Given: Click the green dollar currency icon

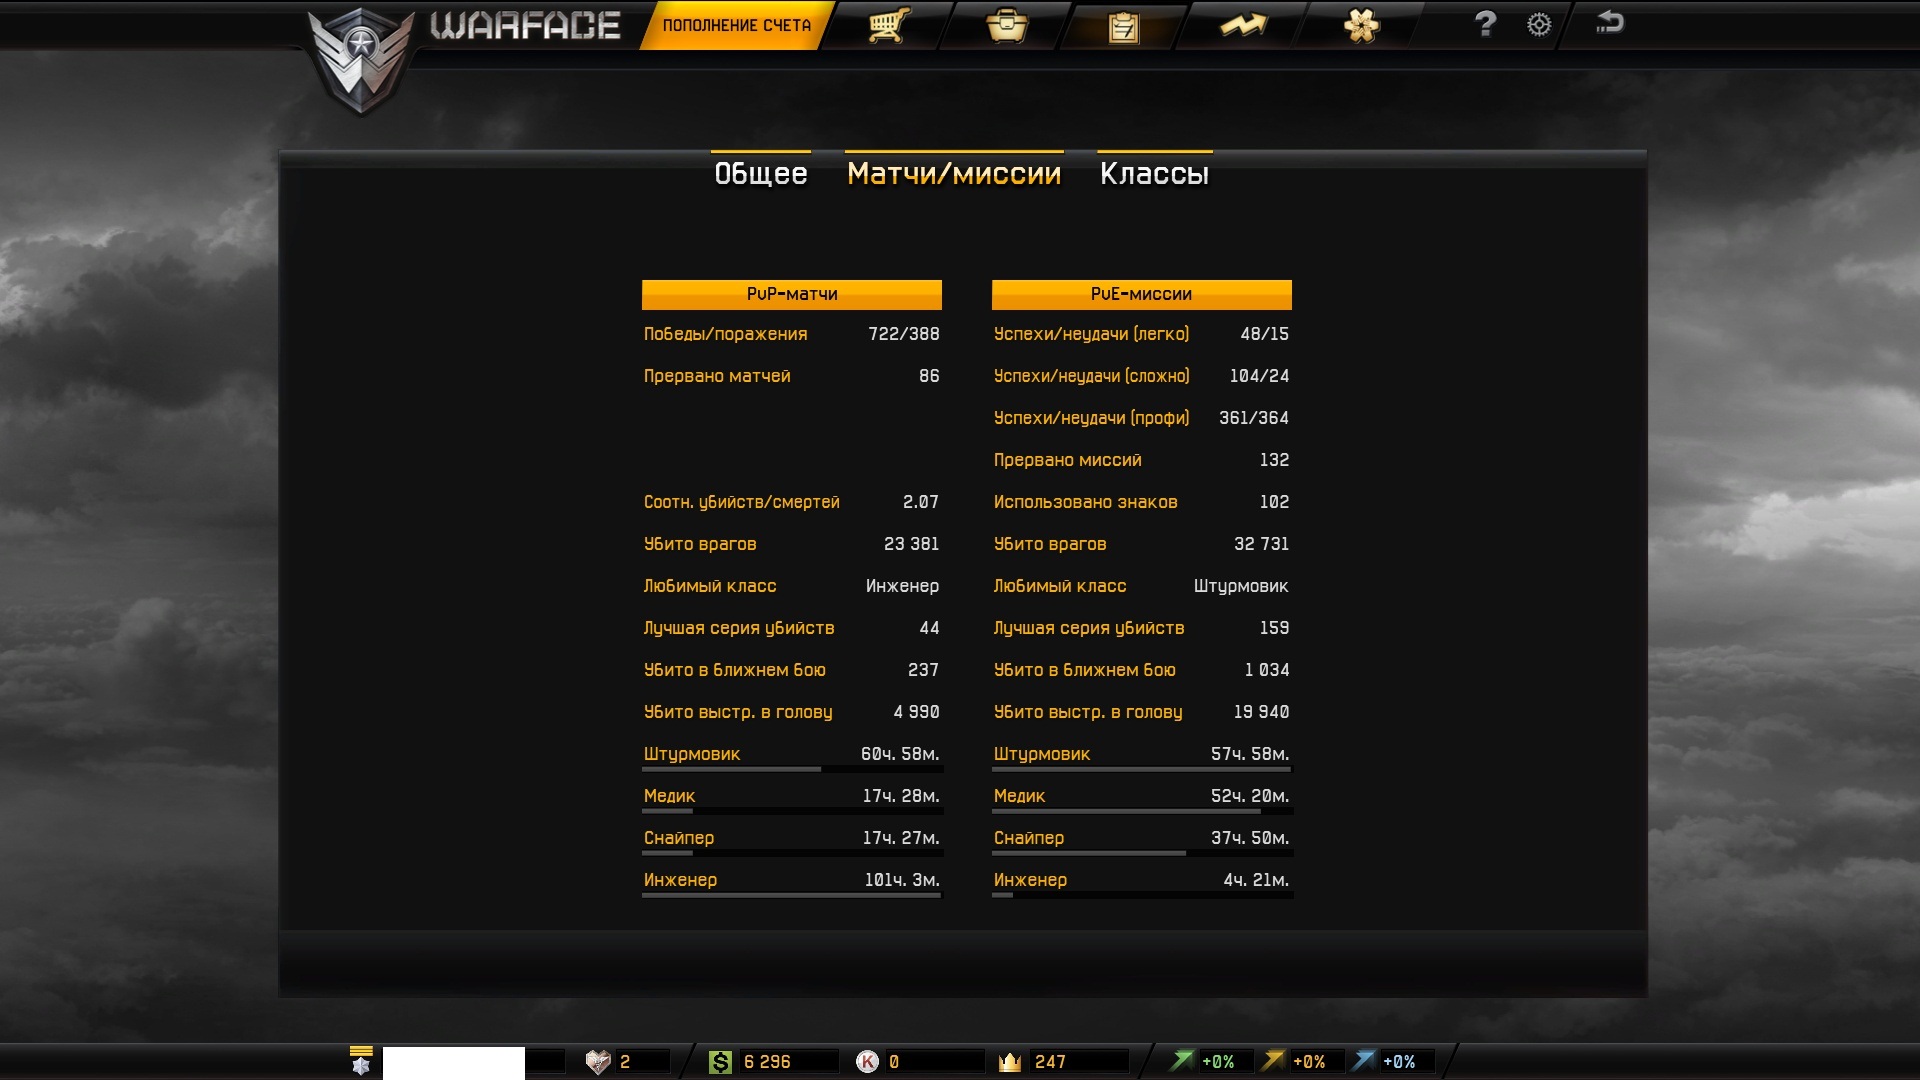Looking at the screenshot, I should coord(720,1062).
